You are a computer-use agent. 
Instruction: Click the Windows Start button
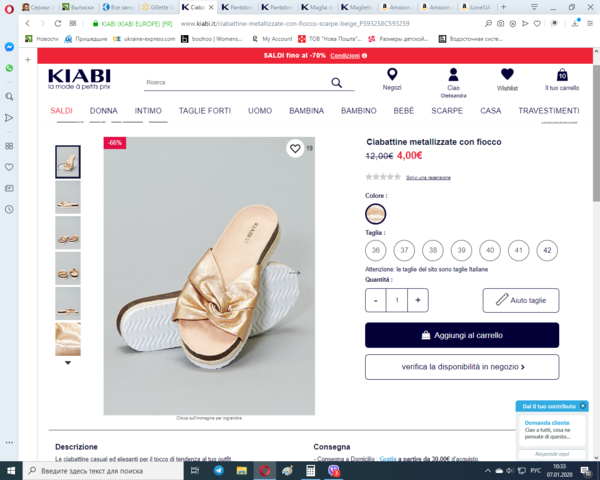coord(11,470)
